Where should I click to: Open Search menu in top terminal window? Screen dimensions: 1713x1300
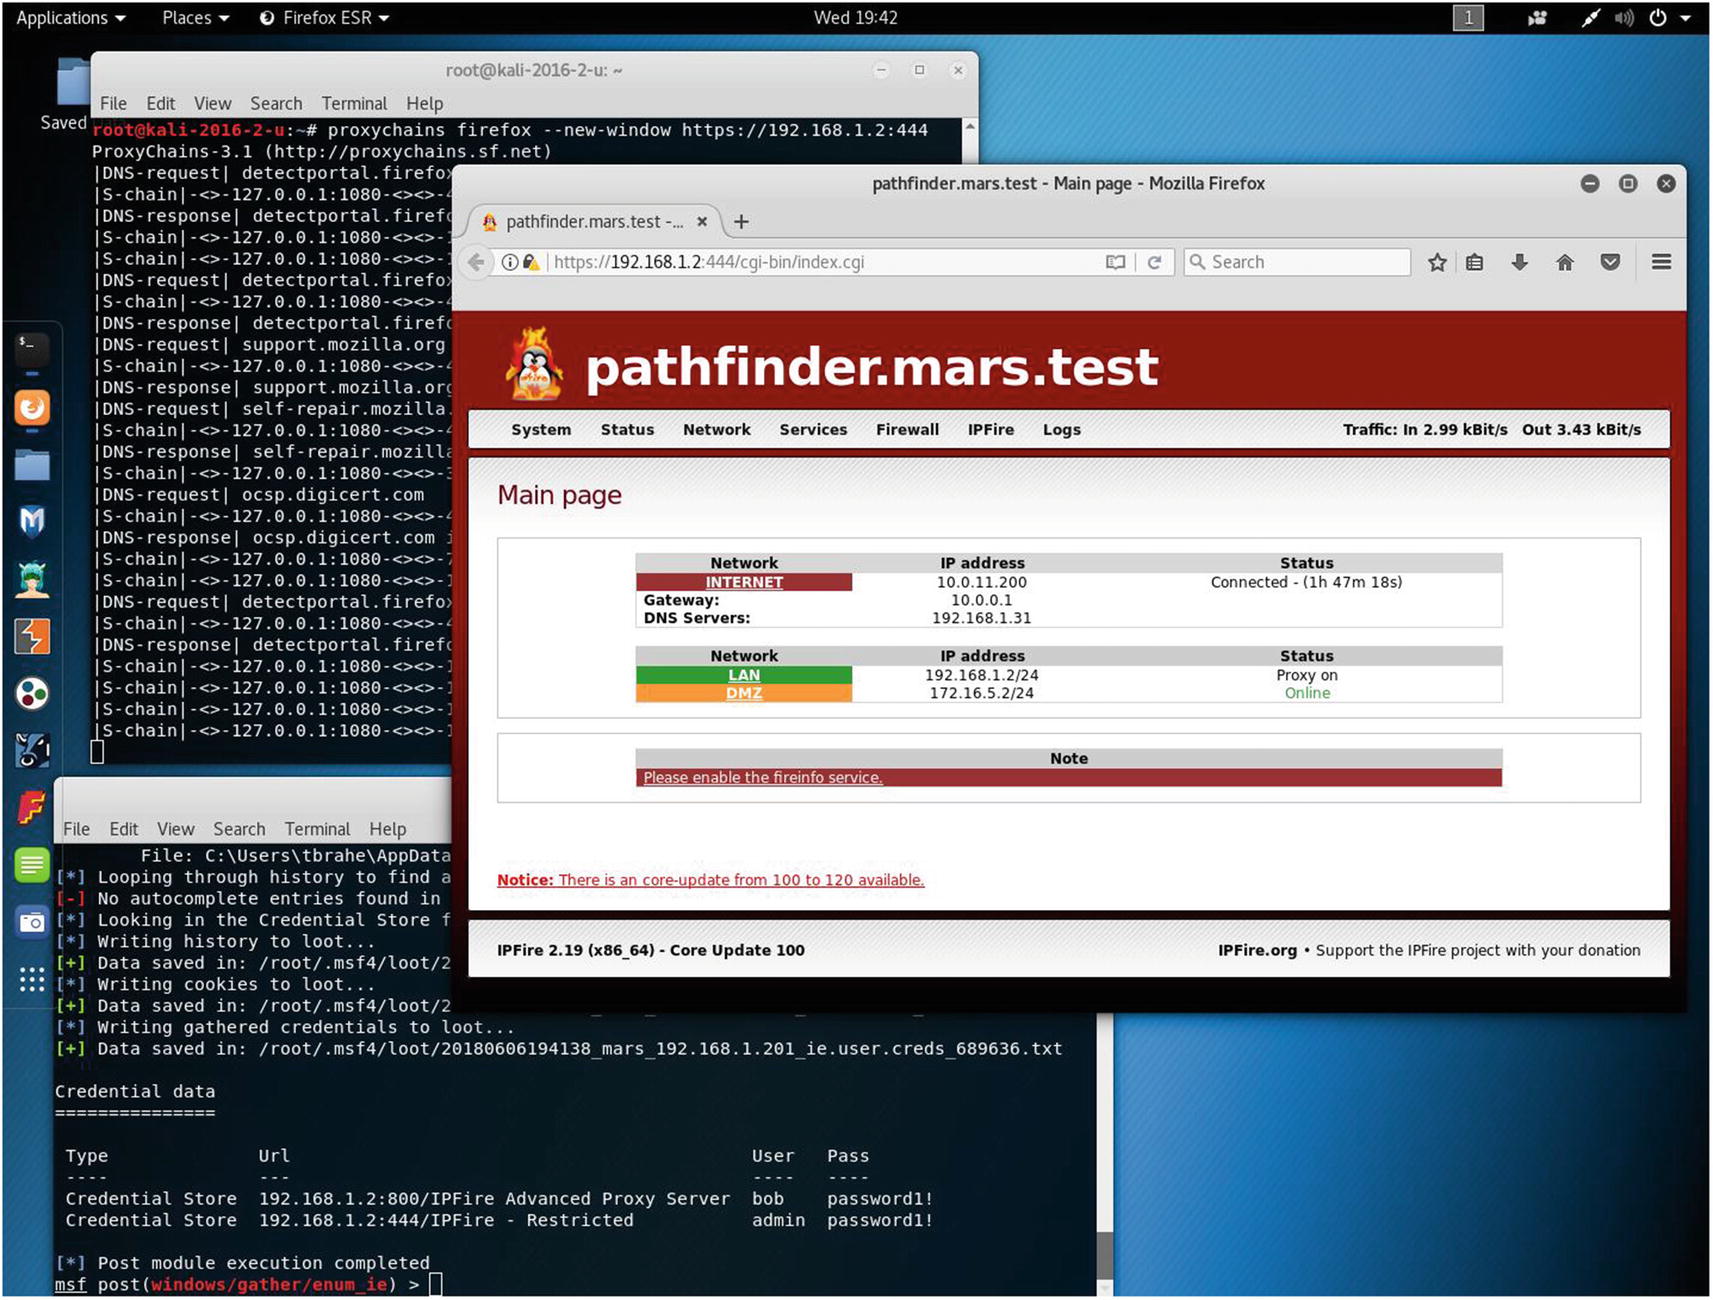point(276,103)
